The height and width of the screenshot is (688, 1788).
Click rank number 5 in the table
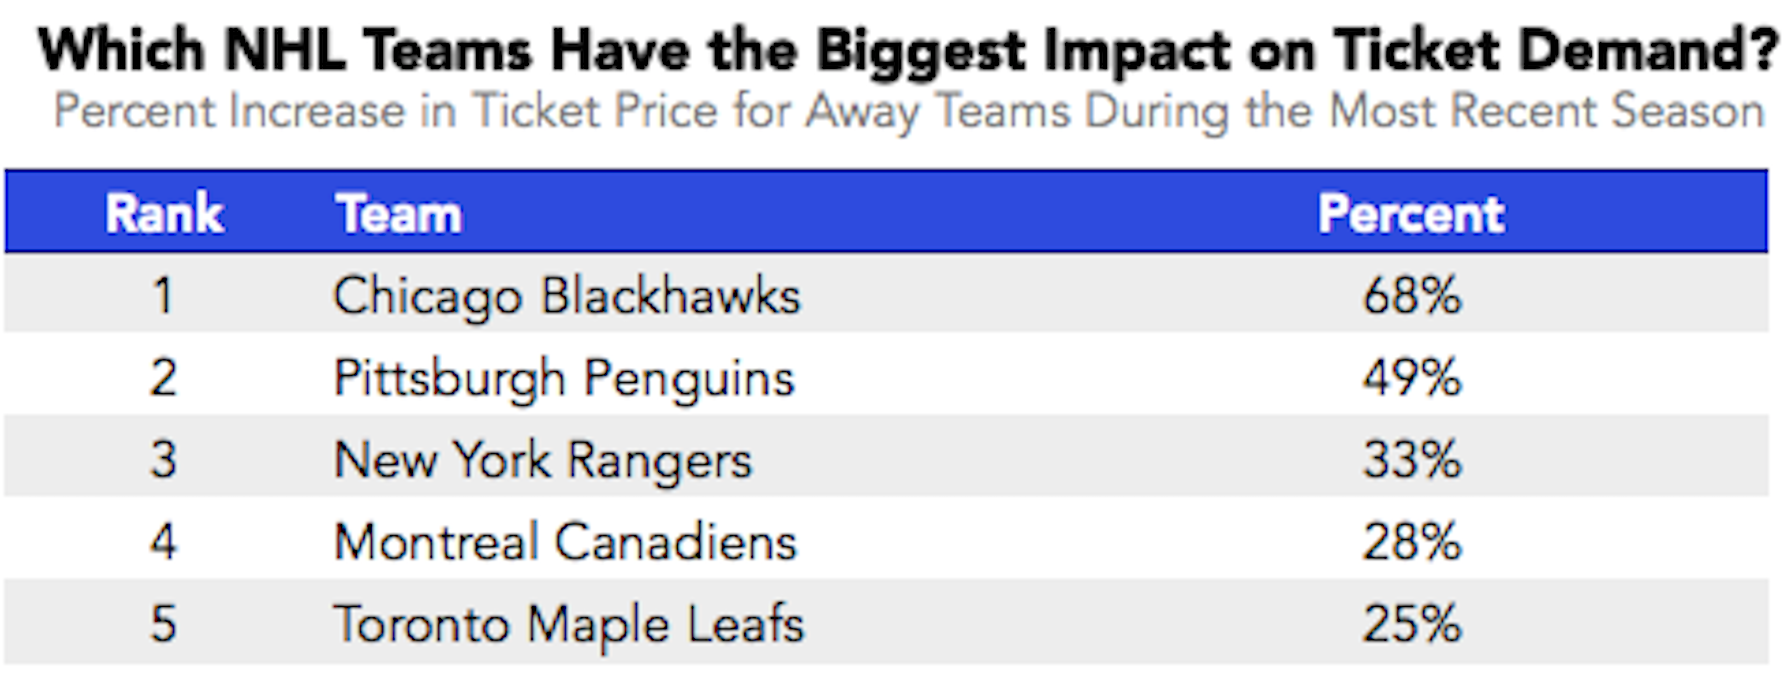click(163, 624)
